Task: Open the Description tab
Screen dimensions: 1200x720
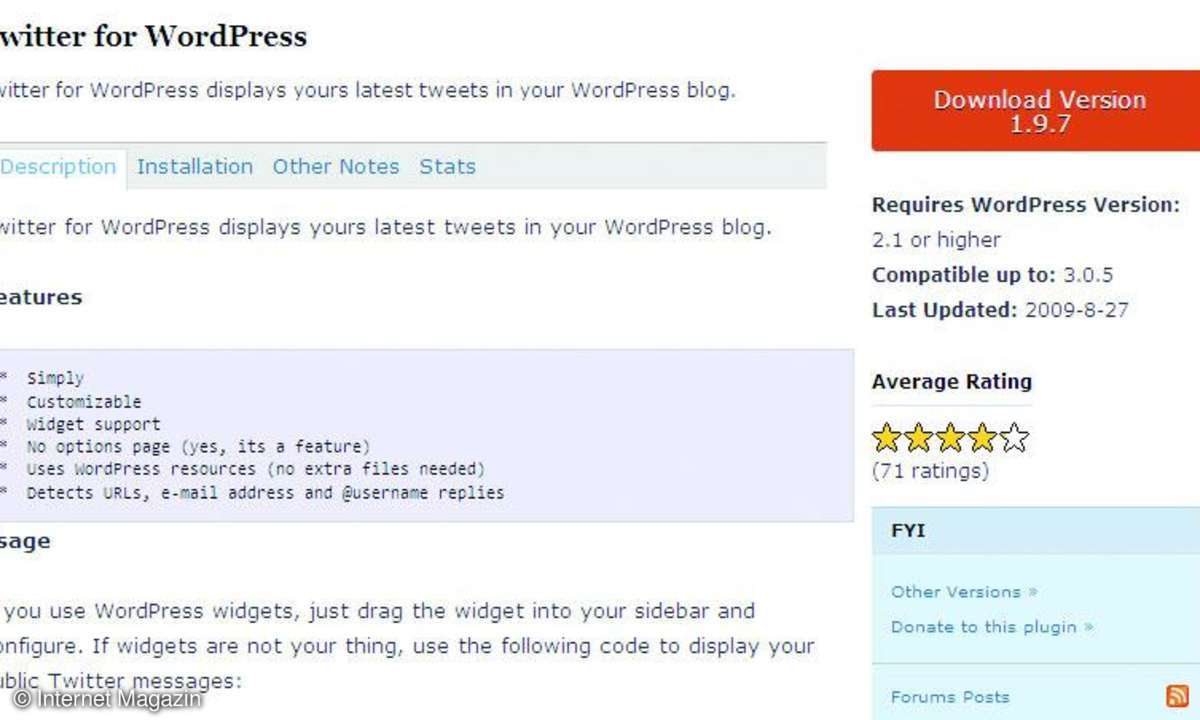Action: [x=60, y=167]
